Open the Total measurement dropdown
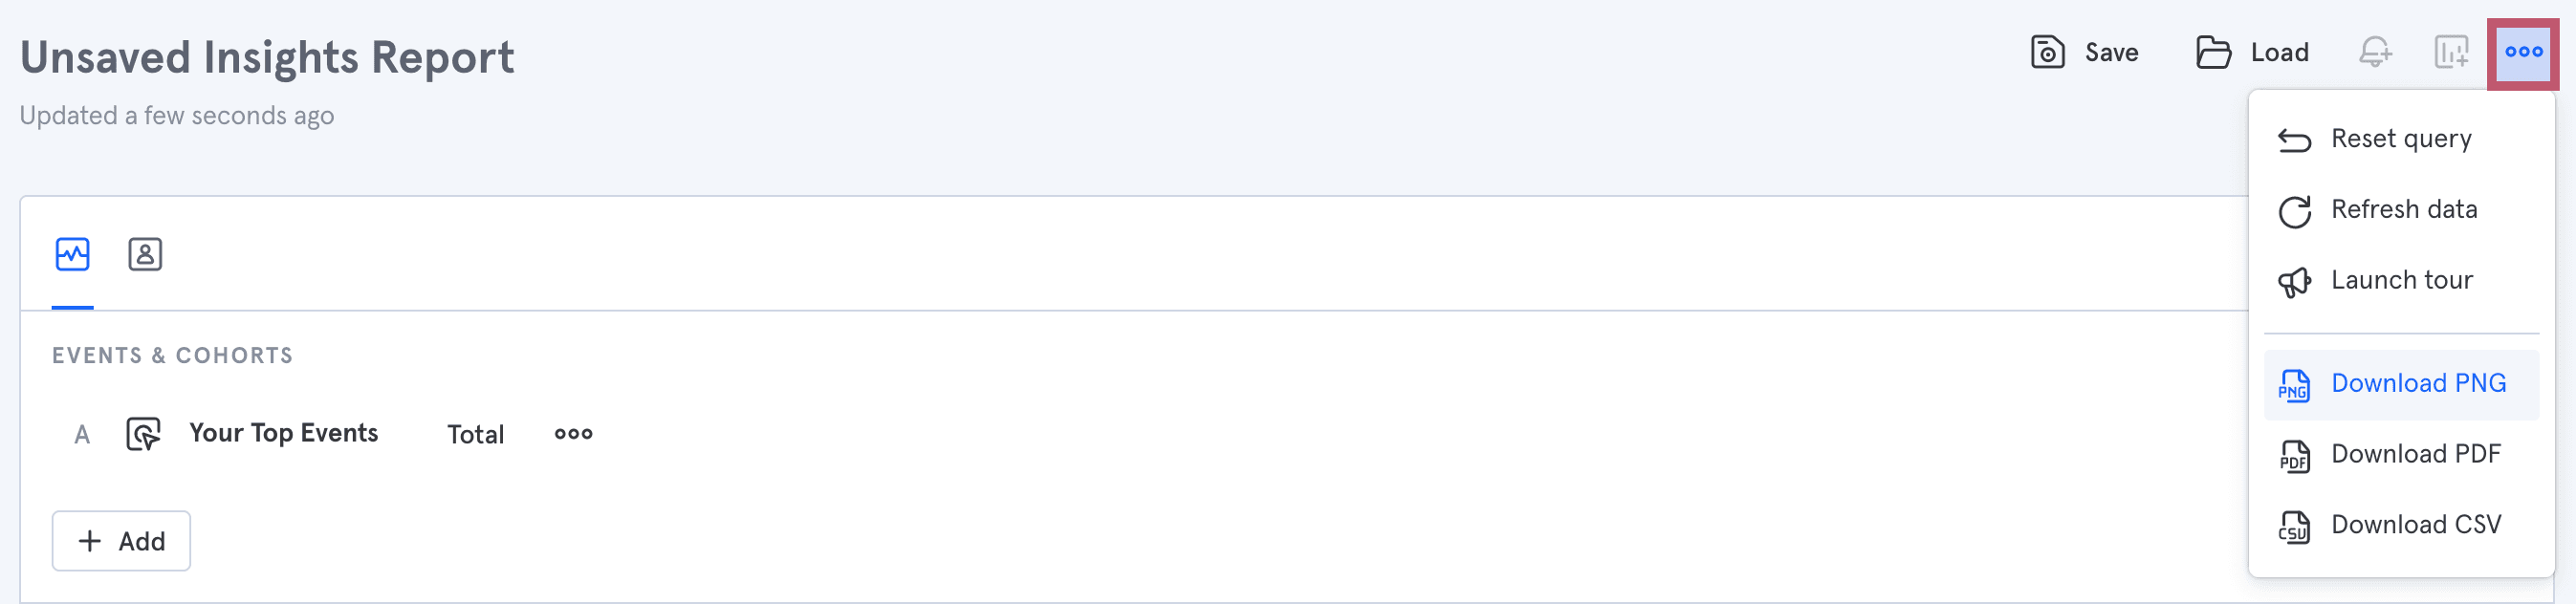 point(475,434)
